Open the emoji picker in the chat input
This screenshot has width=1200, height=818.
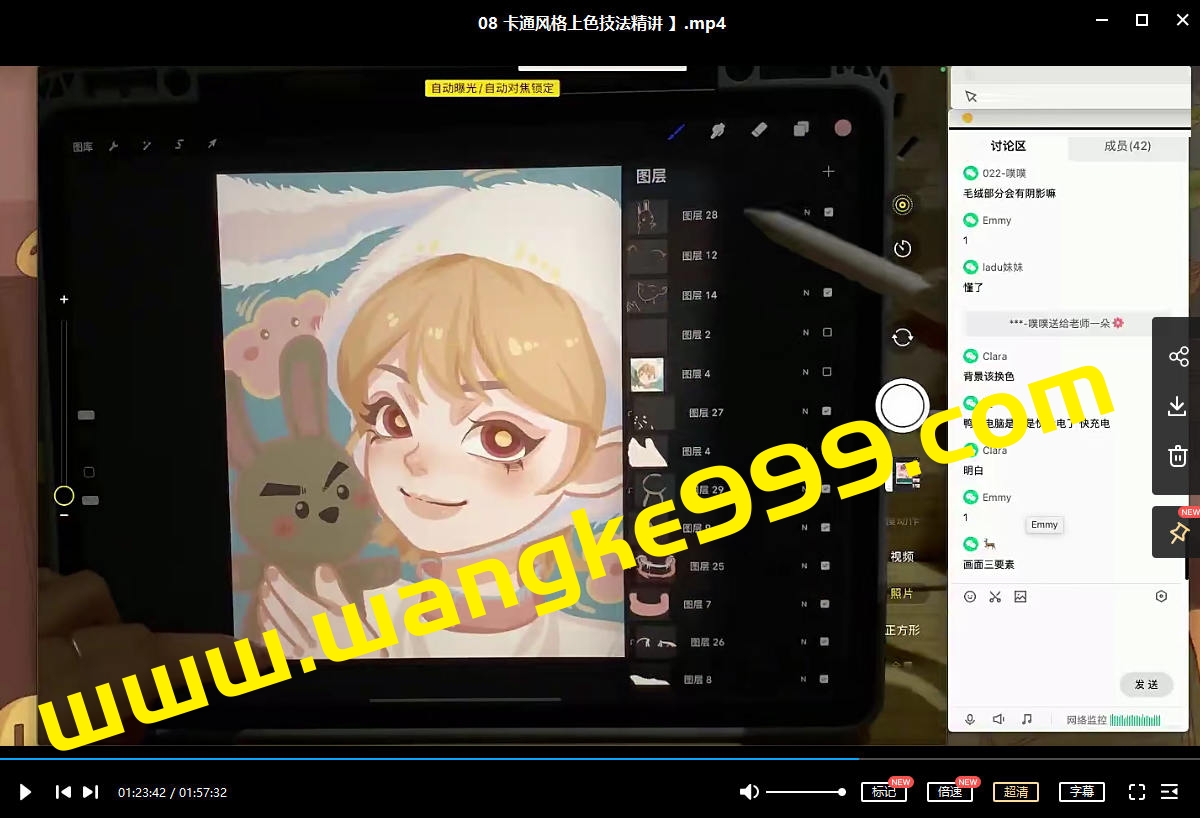[x=968, y=596]
